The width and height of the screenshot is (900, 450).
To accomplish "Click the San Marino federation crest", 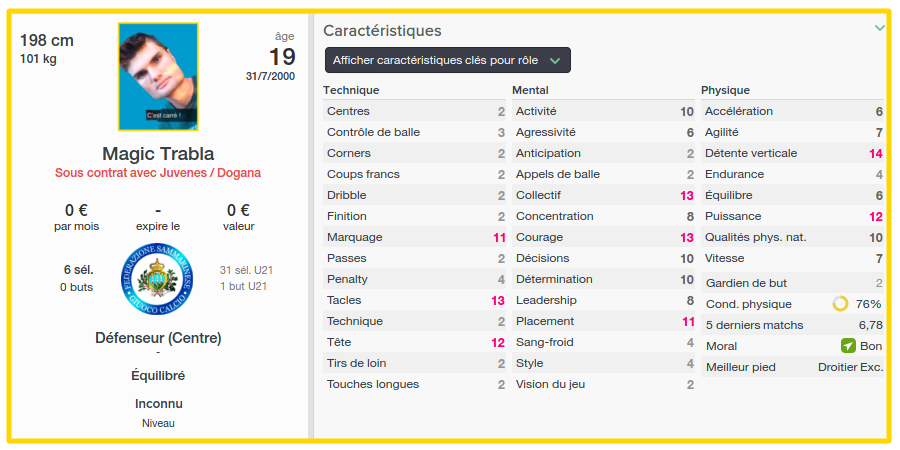I will click(x=157, y=278).
